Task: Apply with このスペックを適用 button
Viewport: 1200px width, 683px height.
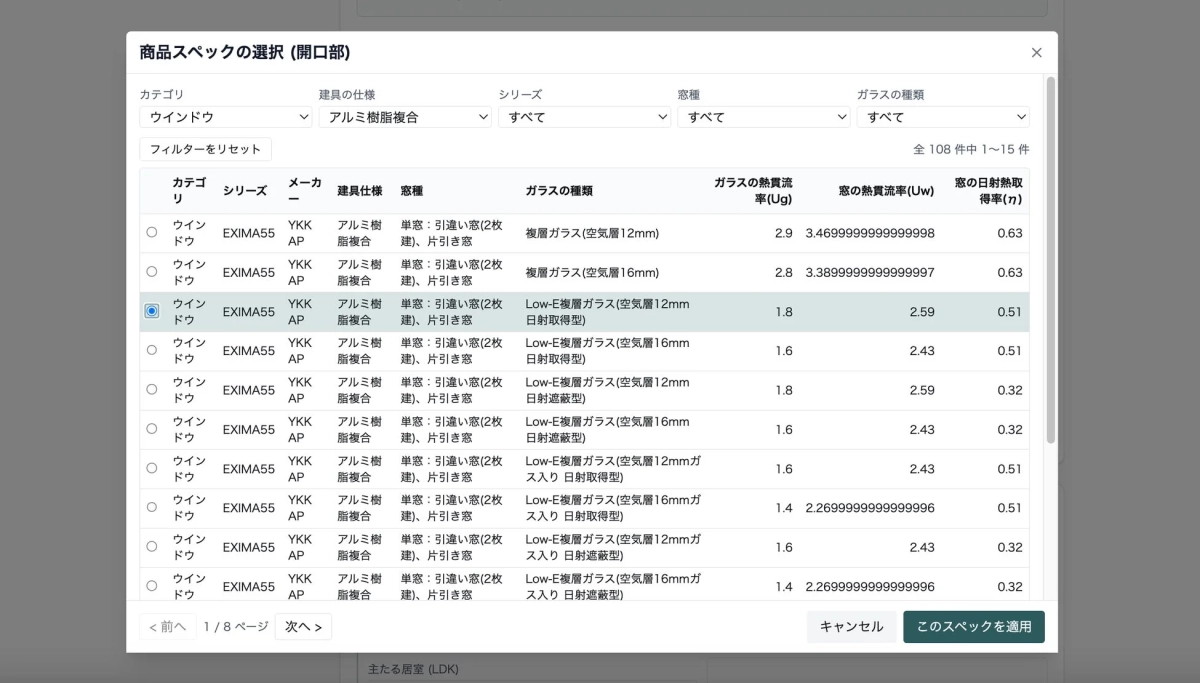Action: (974, 627)
